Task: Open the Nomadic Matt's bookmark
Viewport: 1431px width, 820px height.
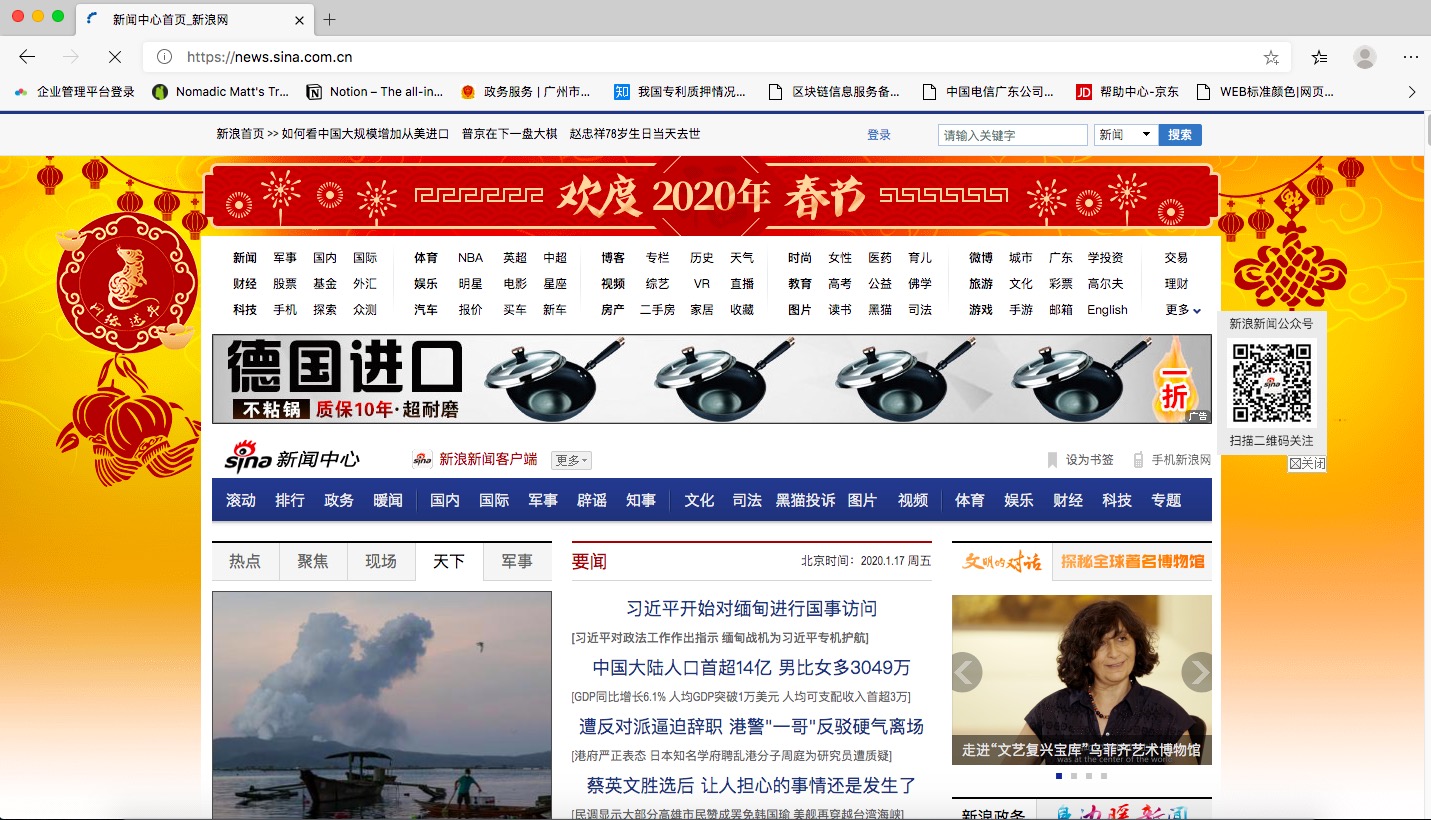Action: [221, 92]
